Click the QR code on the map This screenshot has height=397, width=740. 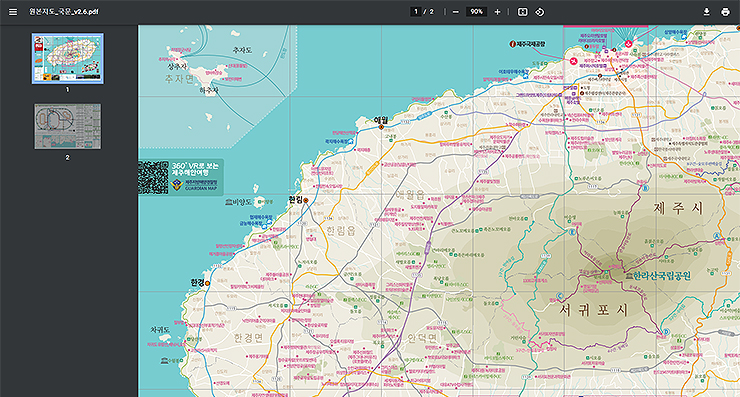coord(153,177)
